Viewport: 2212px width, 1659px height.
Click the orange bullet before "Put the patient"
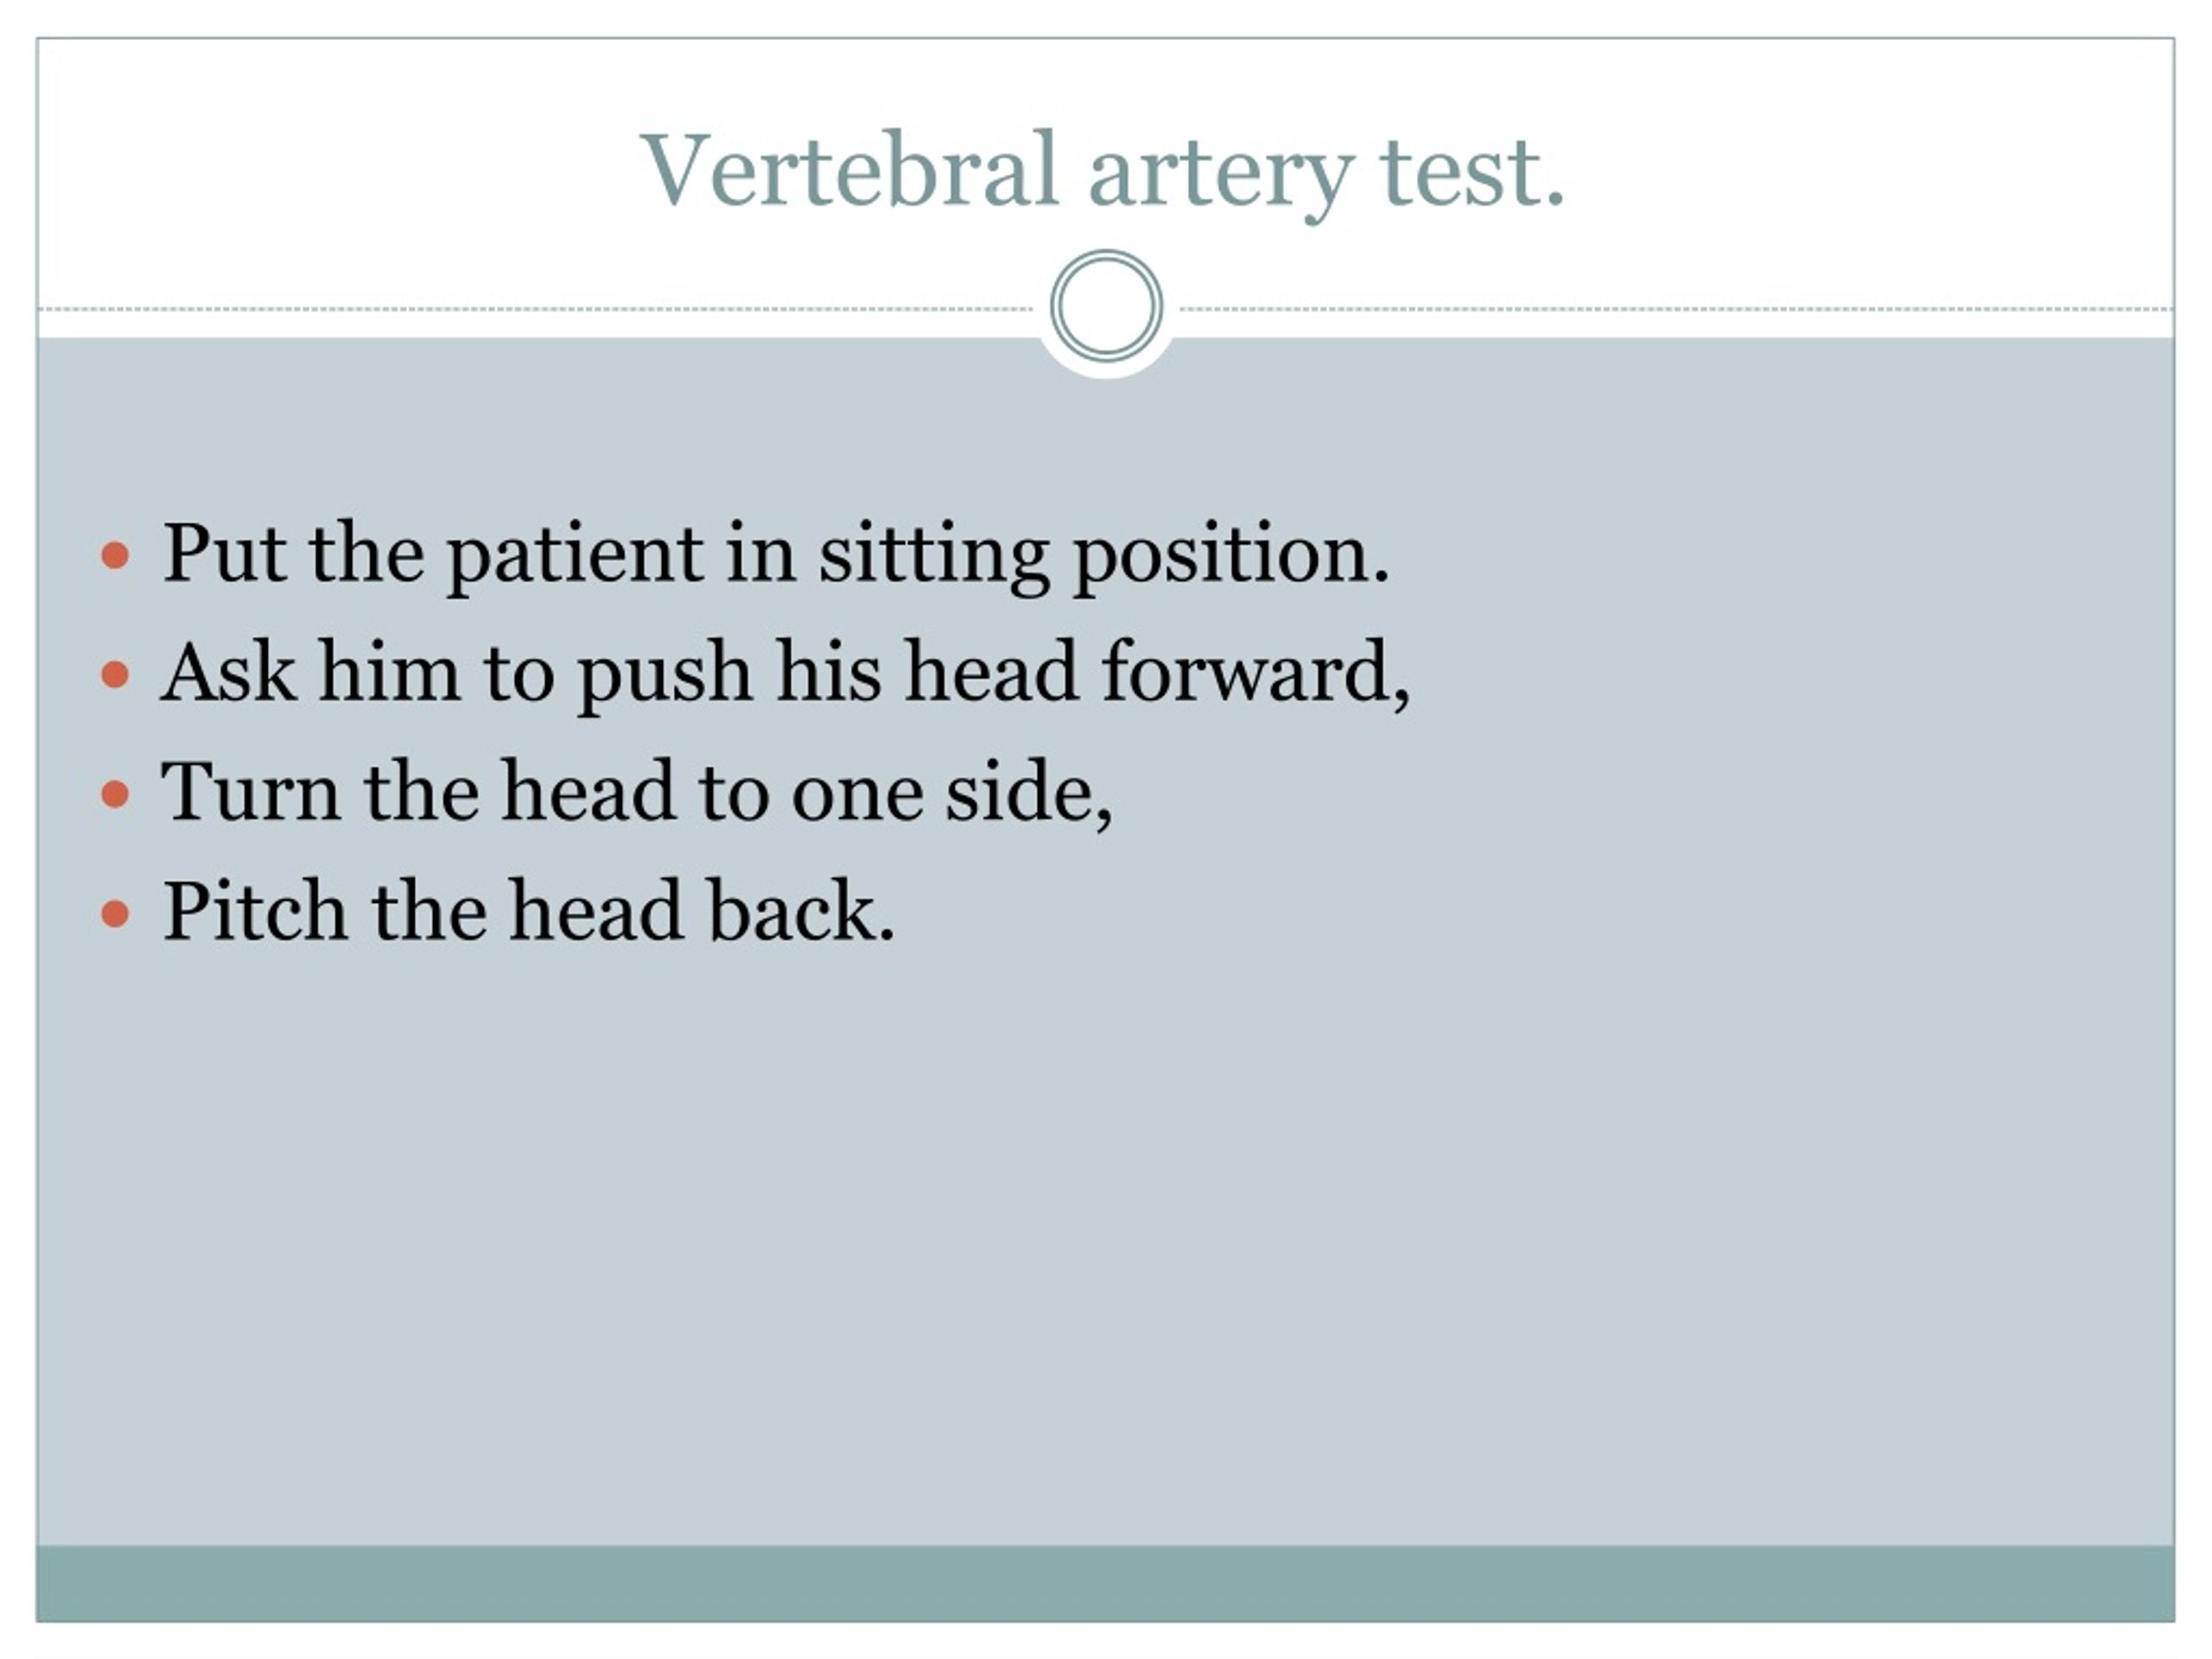coord(116,556)
